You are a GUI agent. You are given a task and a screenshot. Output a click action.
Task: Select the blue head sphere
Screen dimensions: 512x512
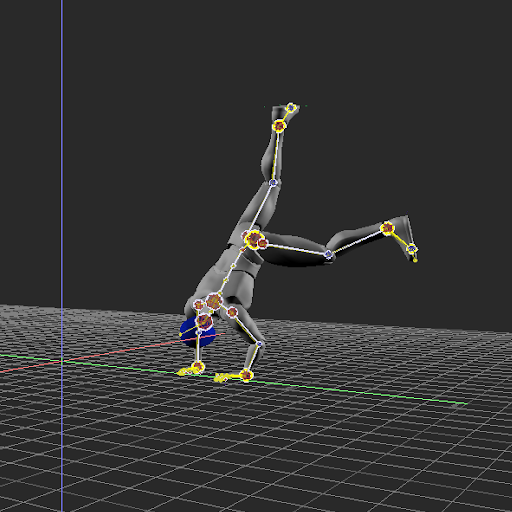197,332
